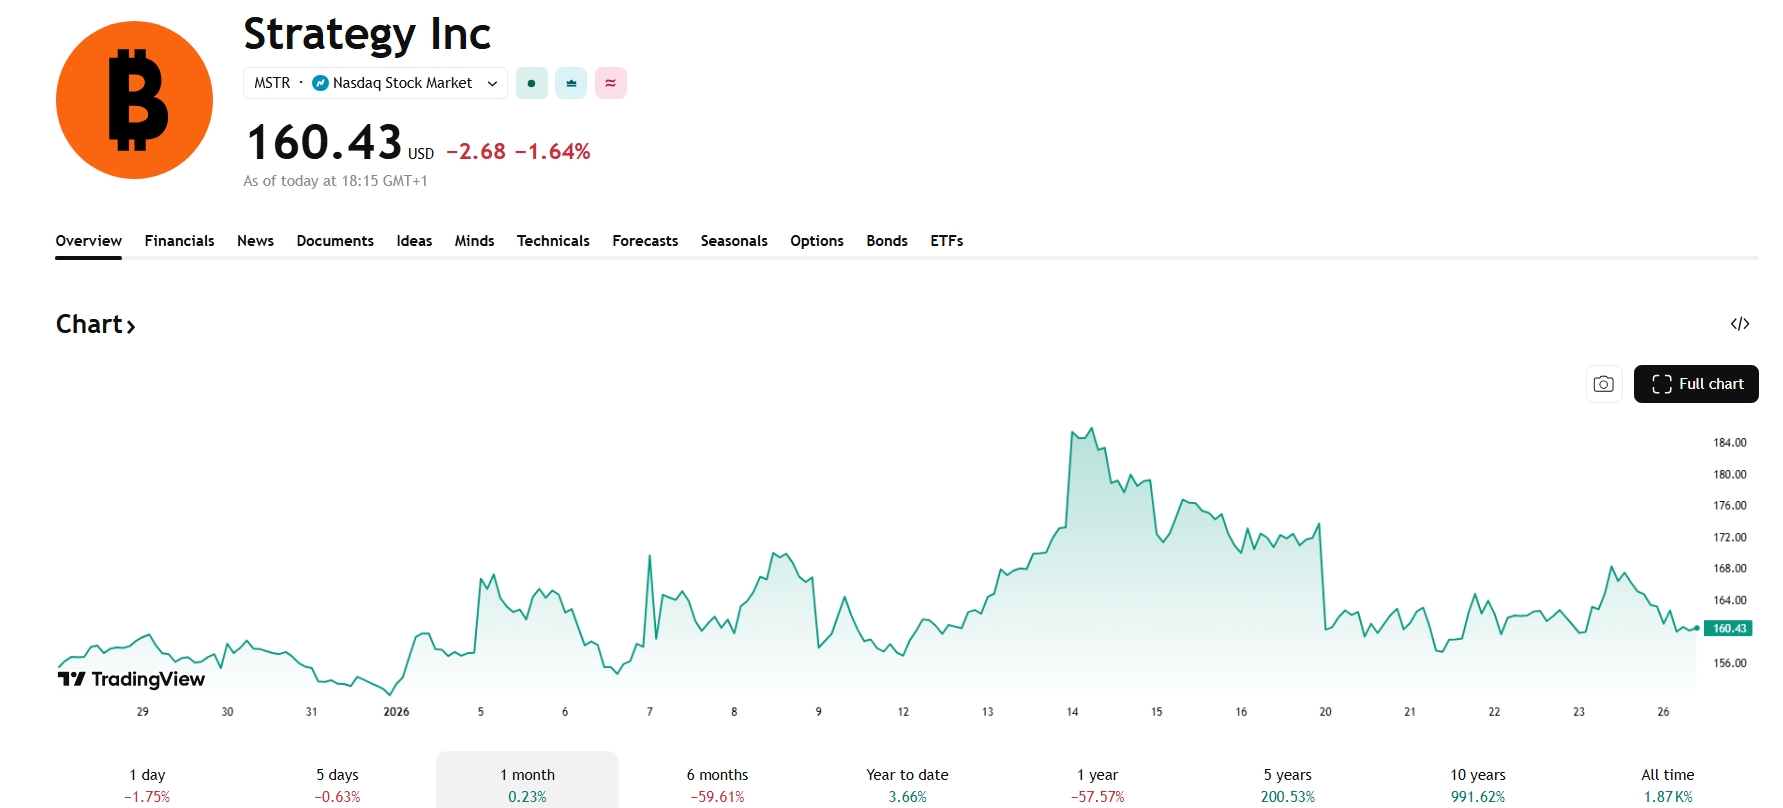
Task: Click the 2026 date label on chart axis
Action: pos(396,712)
